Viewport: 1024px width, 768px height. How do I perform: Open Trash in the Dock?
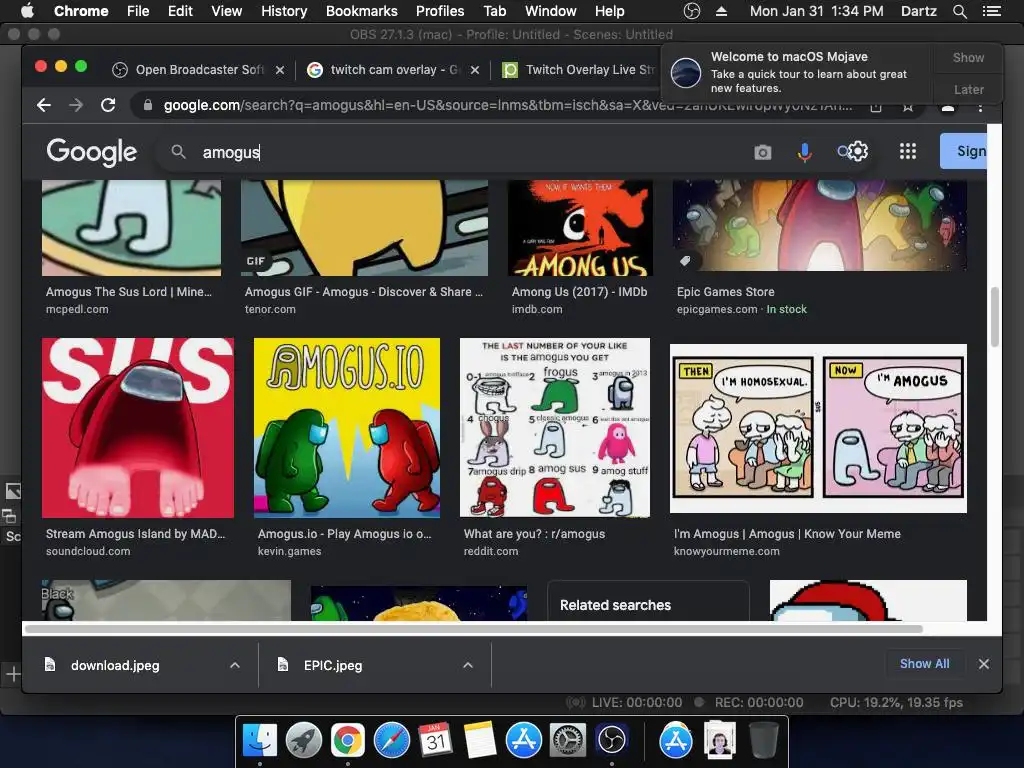(x=763, y=741)
